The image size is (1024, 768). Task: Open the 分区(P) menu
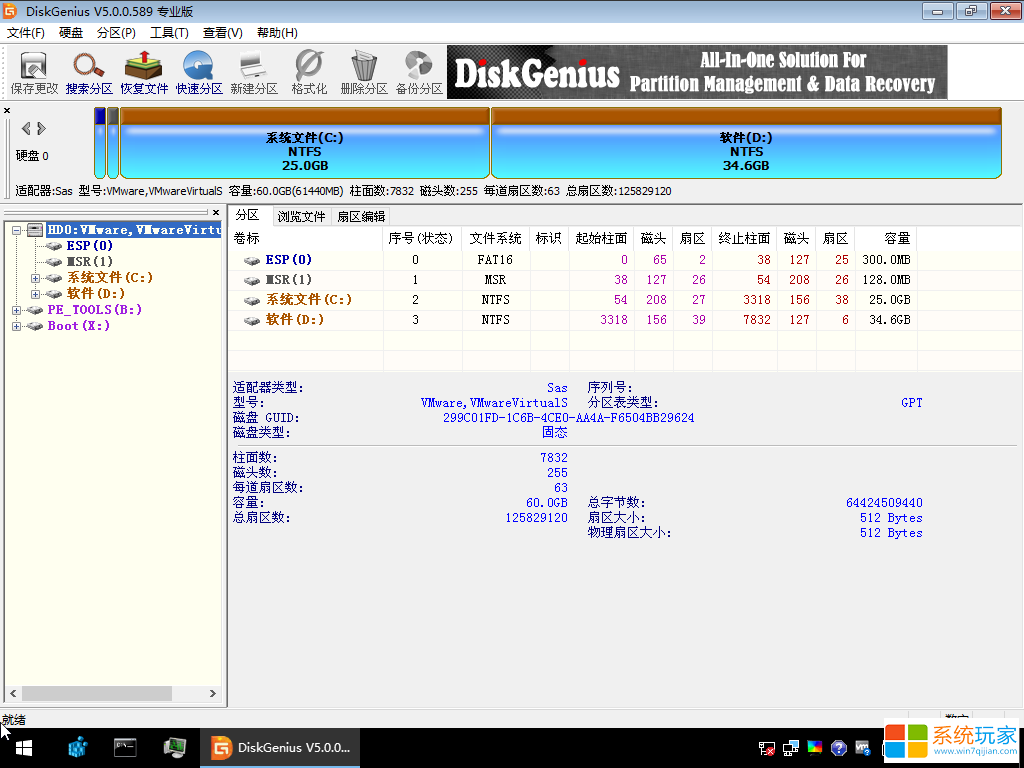click(x=116, y=33)
